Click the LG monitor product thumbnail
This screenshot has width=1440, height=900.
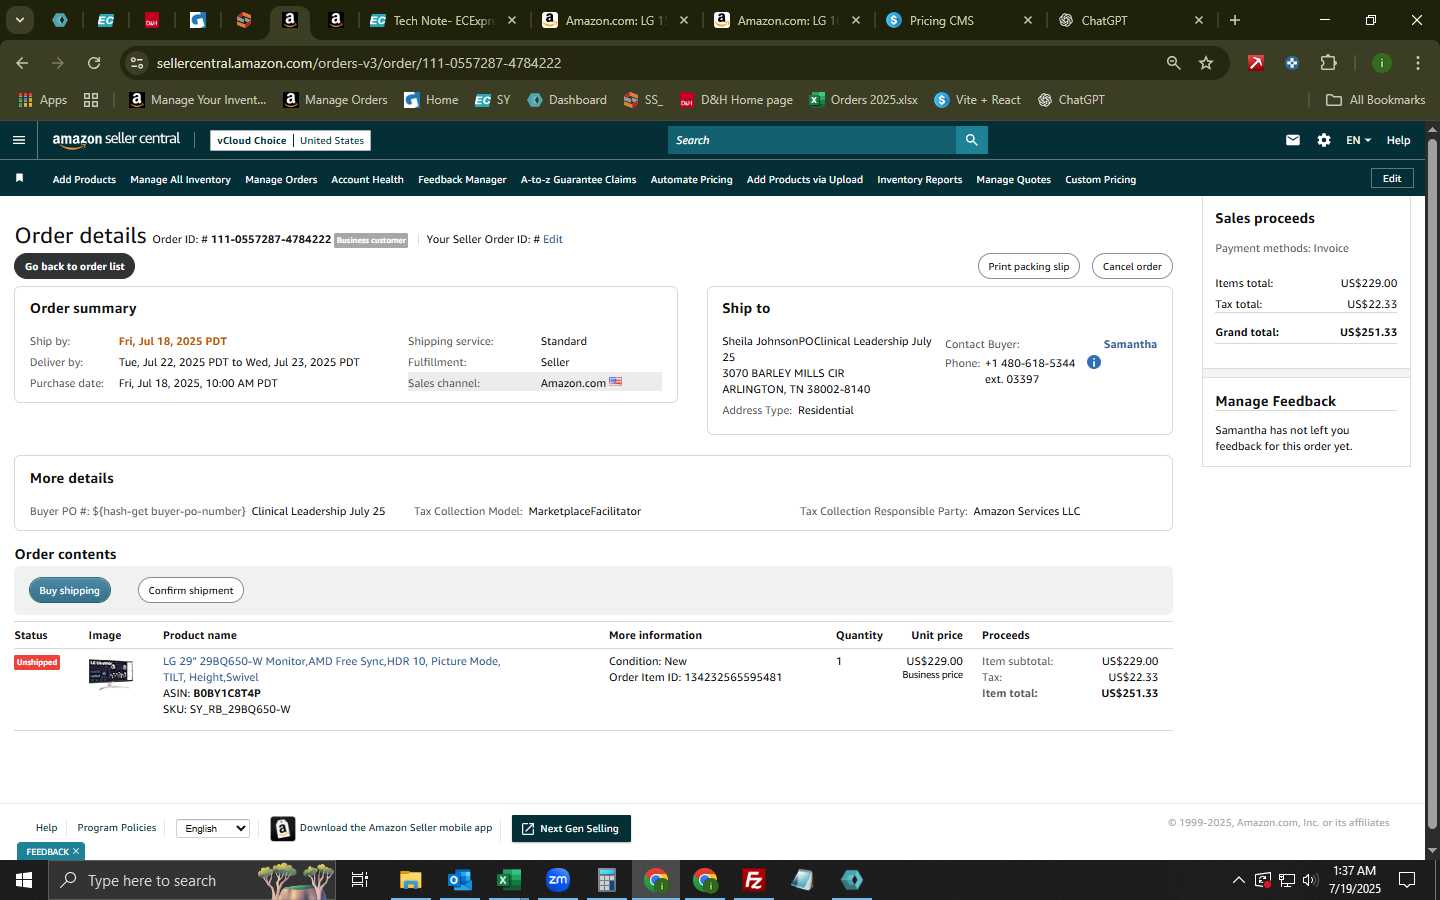tap(110, 675)
